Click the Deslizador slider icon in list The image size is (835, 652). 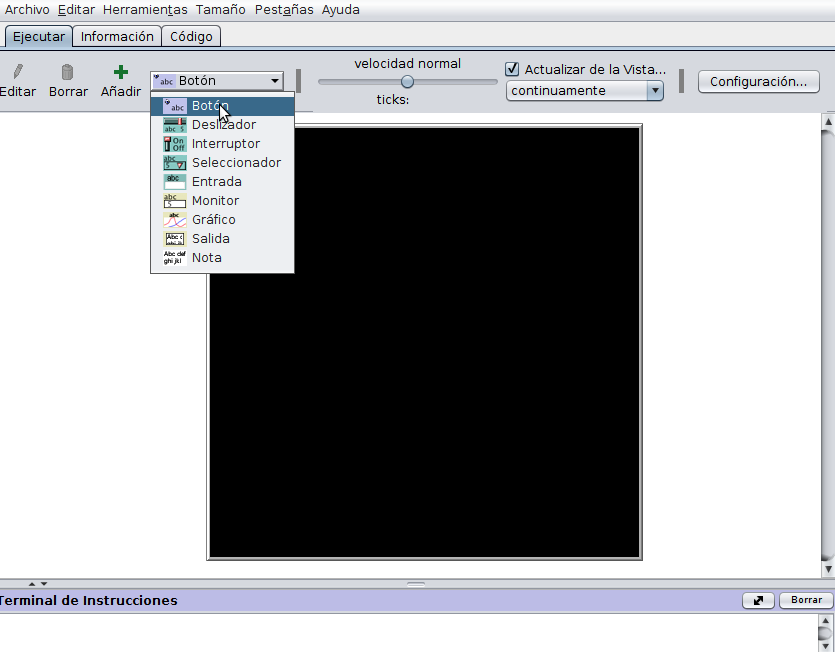(175, 125)
